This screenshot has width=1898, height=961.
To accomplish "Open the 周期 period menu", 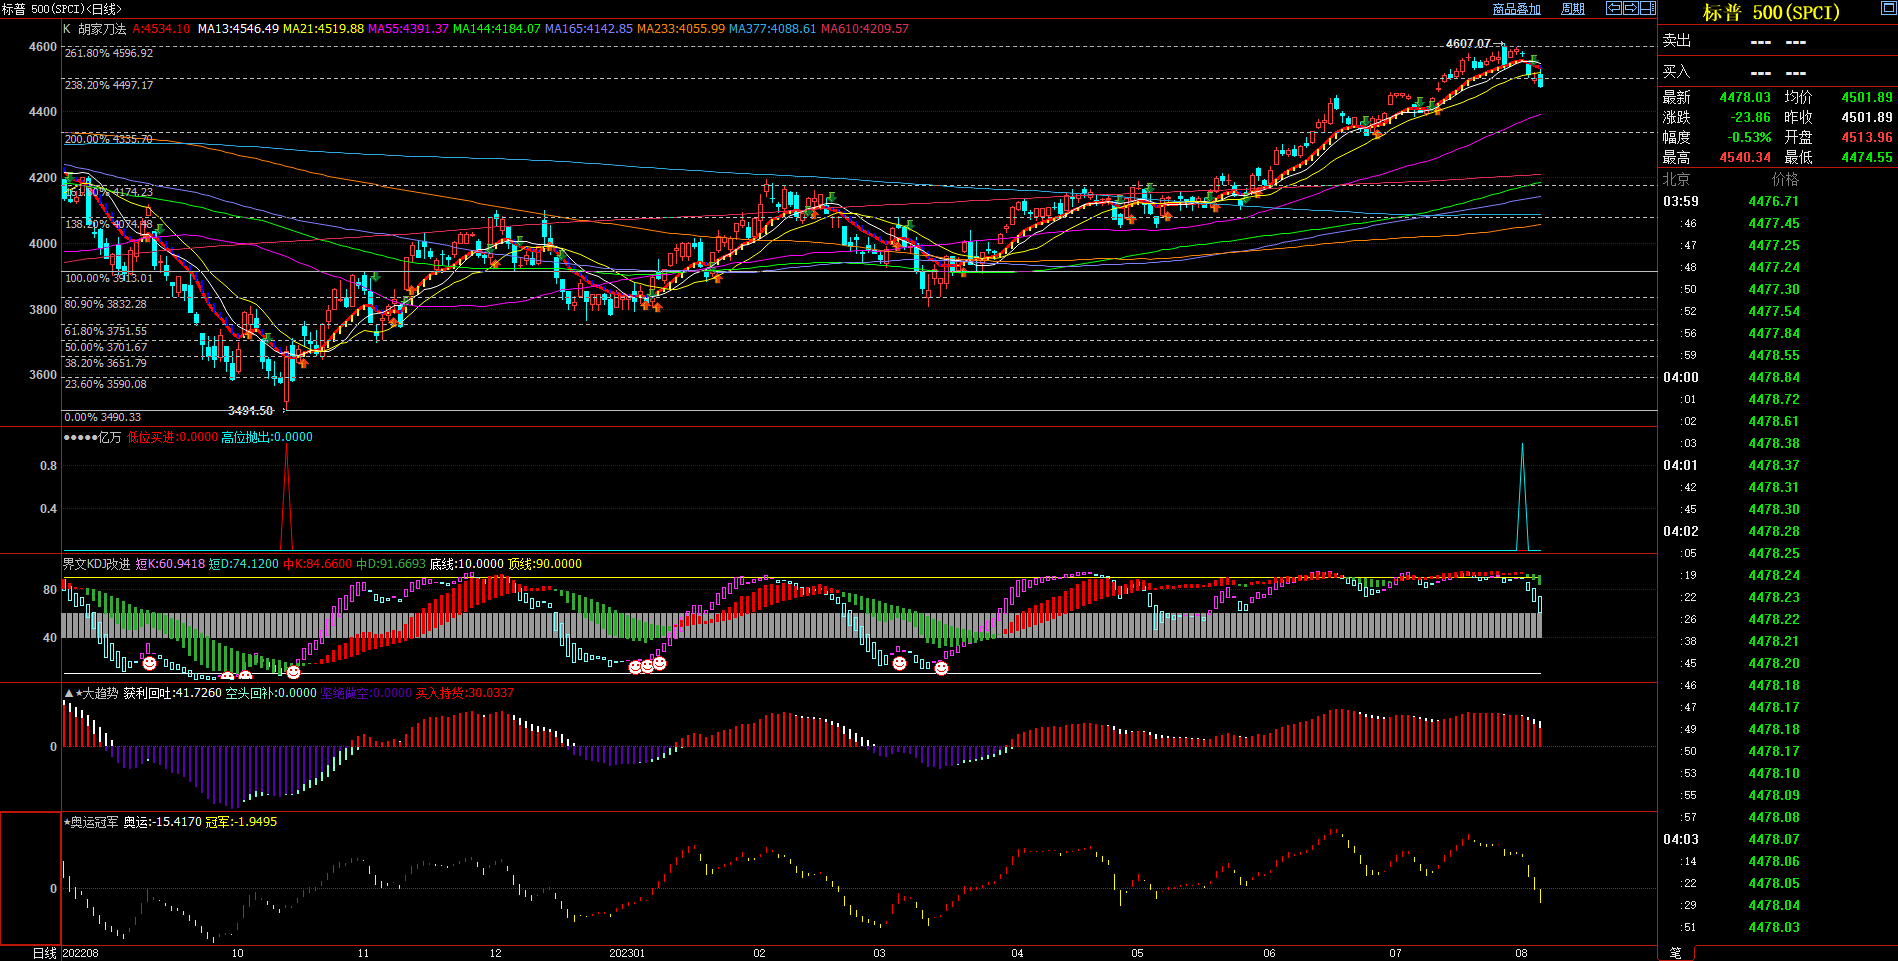I will (x=1573, y=9).
